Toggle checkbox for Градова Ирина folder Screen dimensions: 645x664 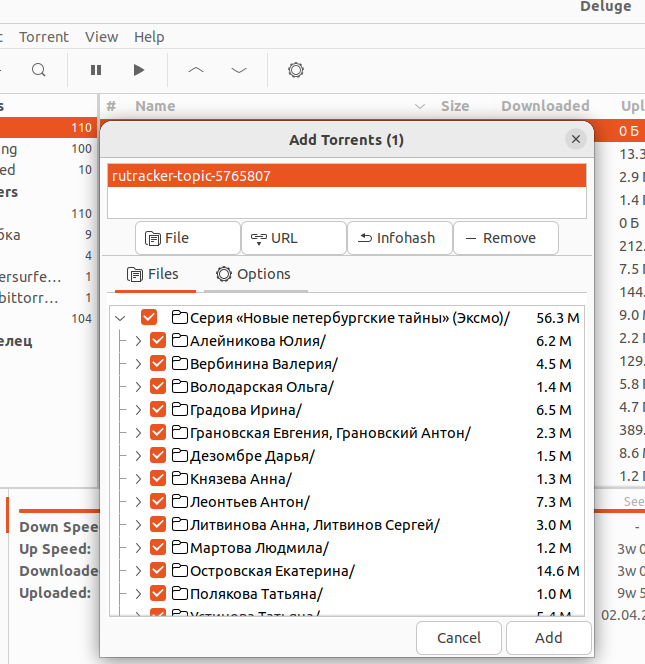click(x=158, y=410)
